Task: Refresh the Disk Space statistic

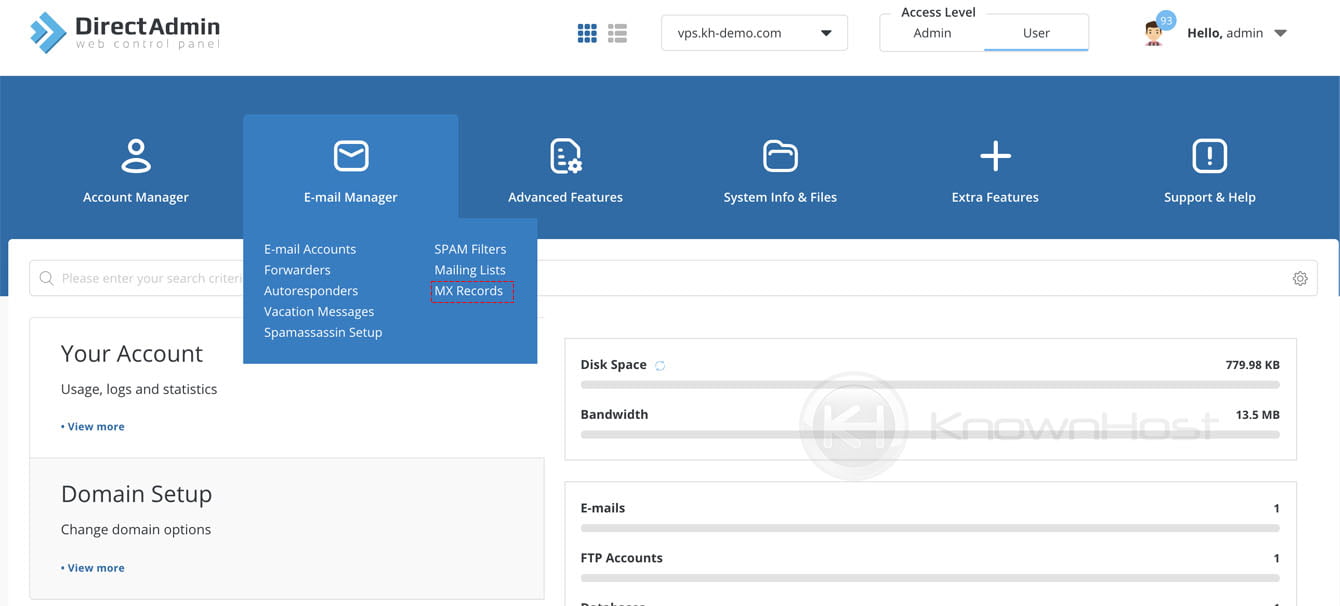Action: [x=659, y=365]
